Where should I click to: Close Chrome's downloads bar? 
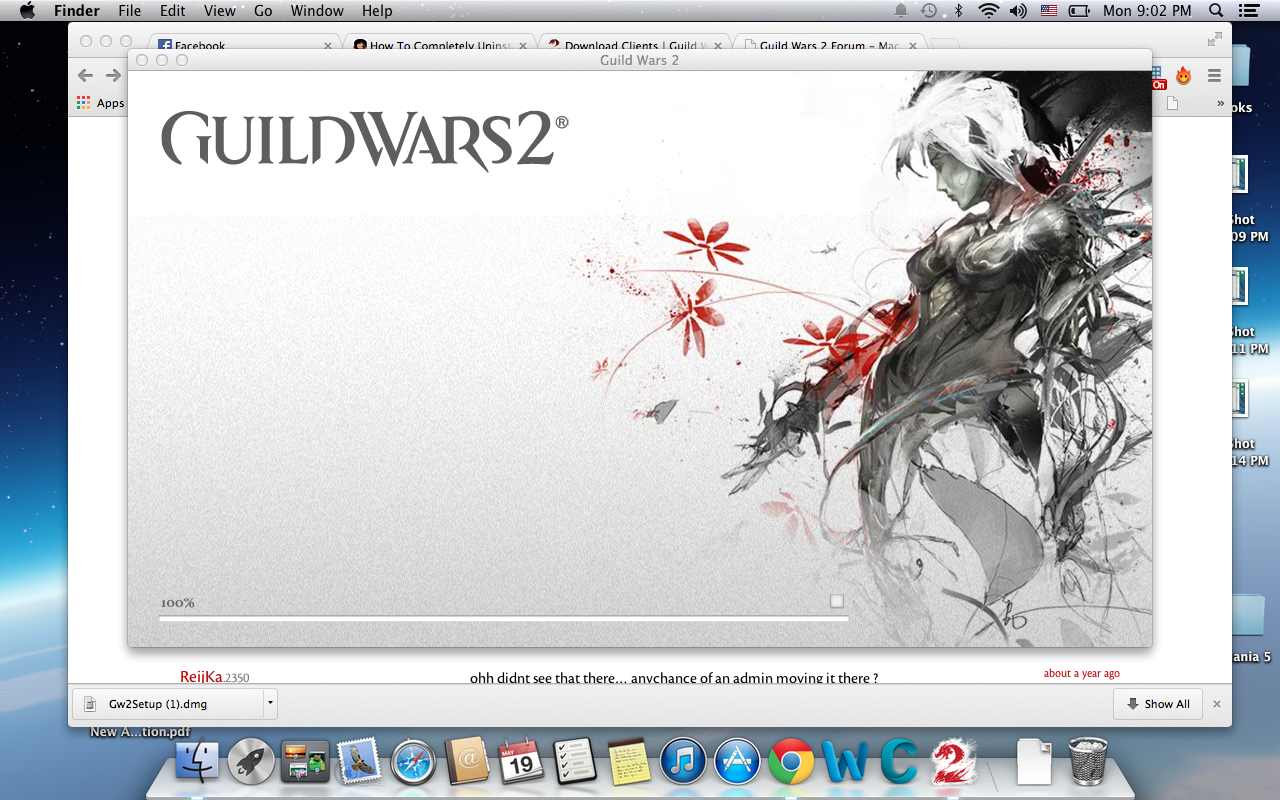1217,704
